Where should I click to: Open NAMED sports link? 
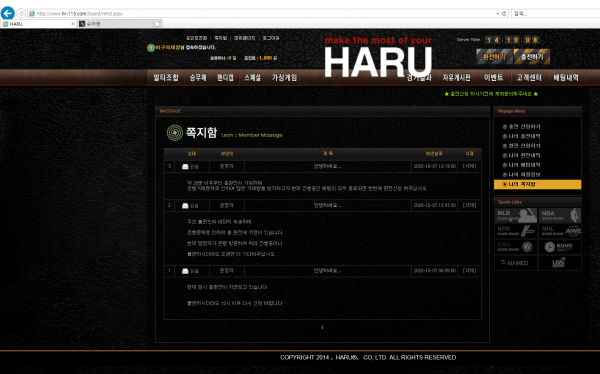(516, 263)
